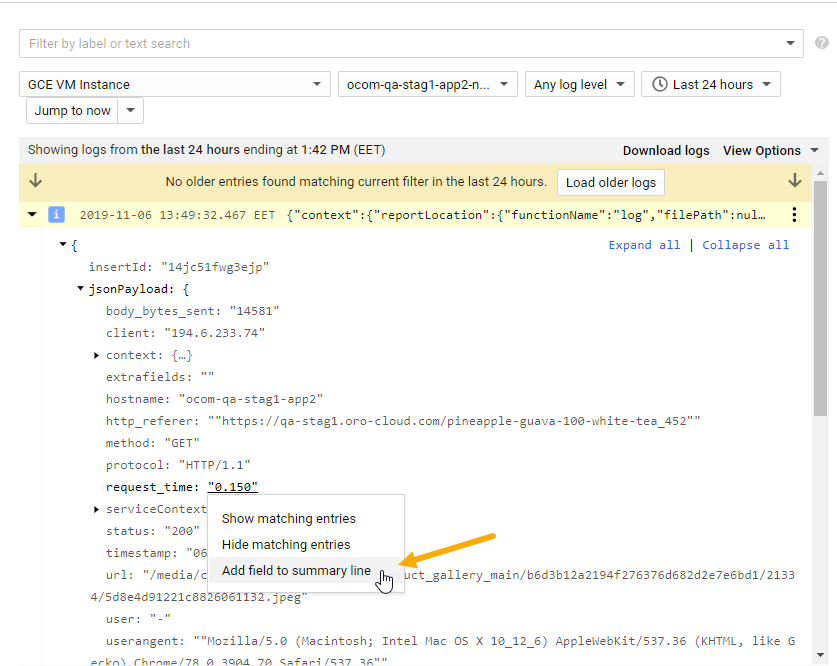Image resolution: width=837 pixels, height=666 pixels.
Task: Collapse the expanded log entry row arrow
Action: click(x=32, y=214)
